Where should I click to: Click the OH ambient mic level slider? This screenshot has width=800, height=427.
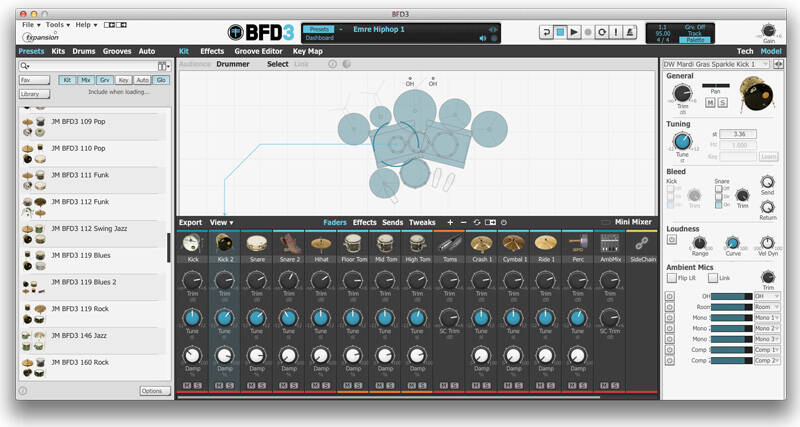pos(731,296)
